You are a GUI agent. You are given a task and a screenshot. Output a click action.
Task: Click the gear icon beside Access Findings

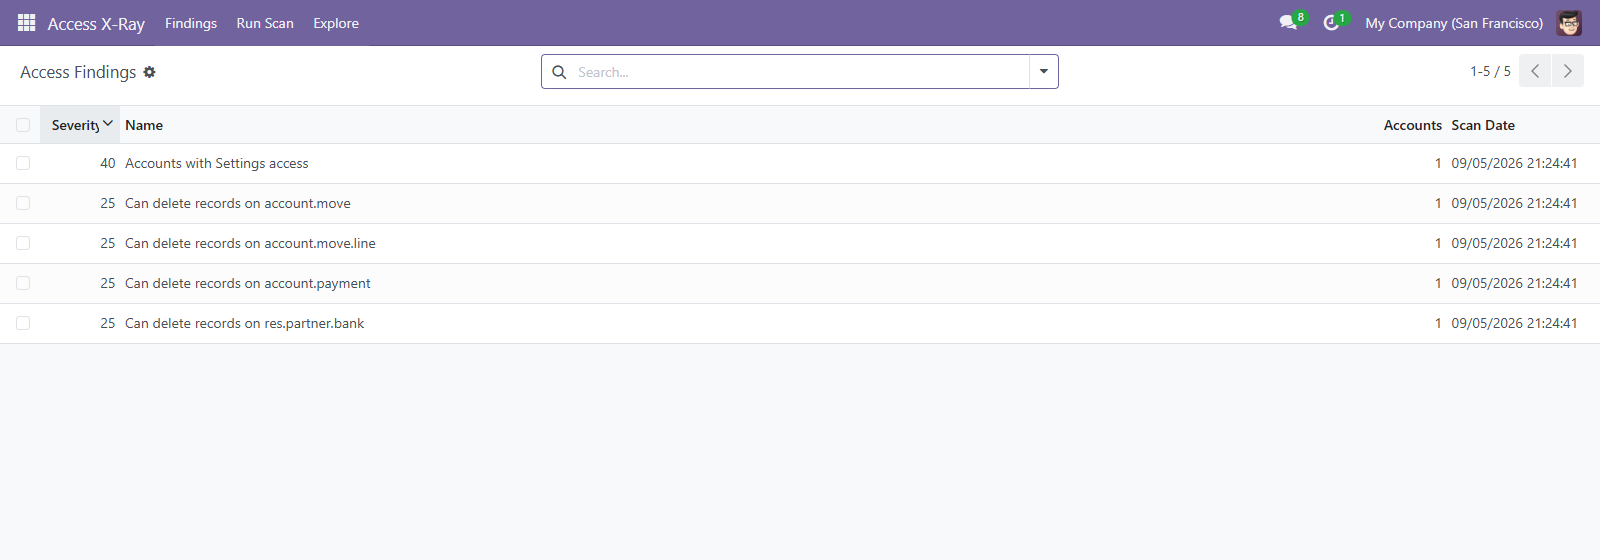click(149, 72)
